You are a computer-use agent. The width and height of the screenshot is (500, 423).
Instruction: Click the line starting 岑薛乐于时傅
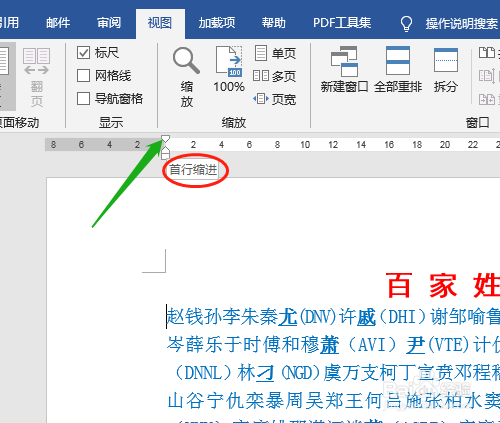point(333,345)
